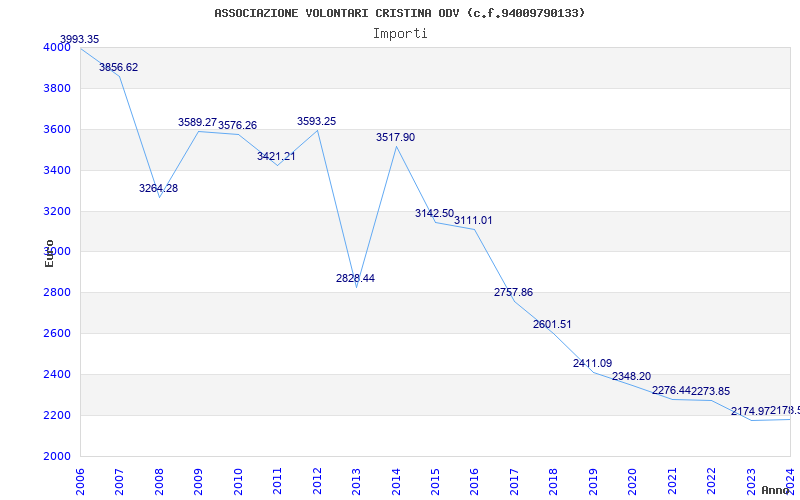Click x-axis year 2021
The image size is (800, 500).
[x=672, y=482]
